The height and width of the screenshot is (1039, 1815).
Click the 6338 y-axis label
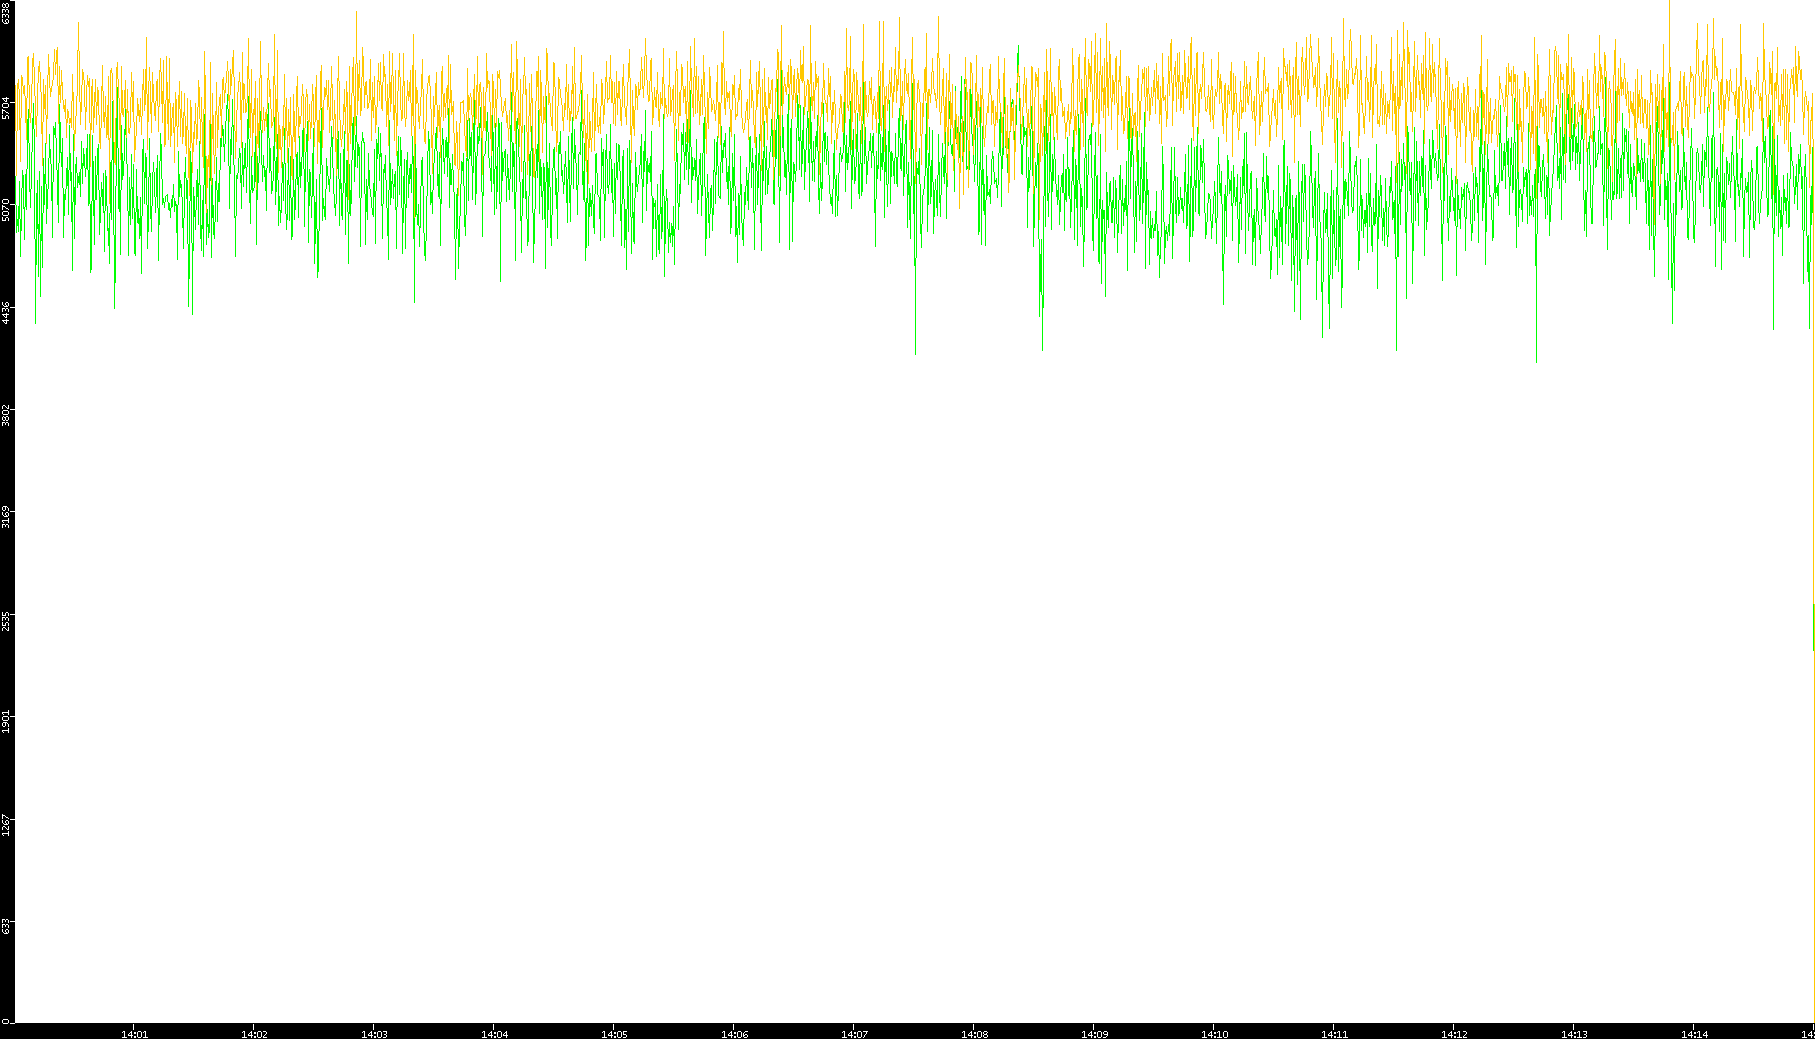(6, 13)
